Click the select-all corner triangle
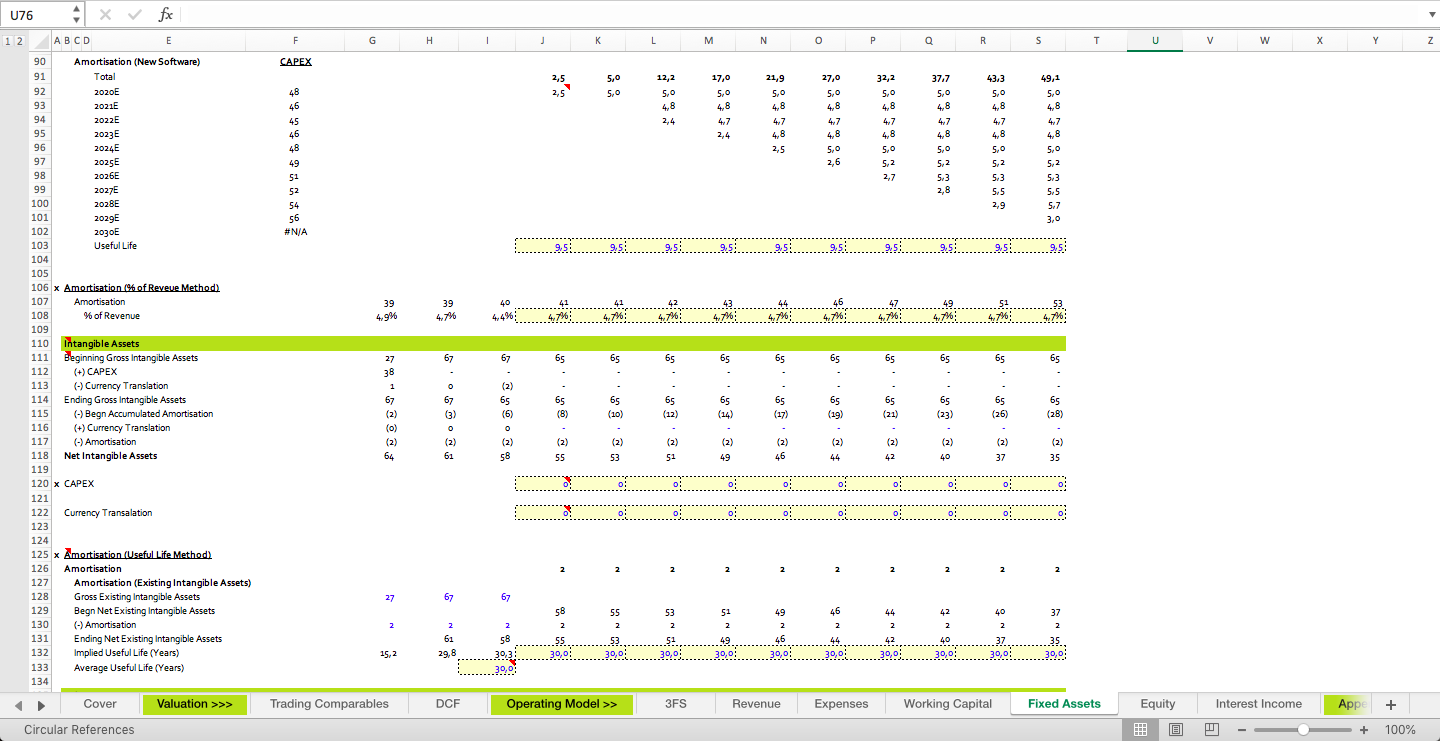 [41, 41]
